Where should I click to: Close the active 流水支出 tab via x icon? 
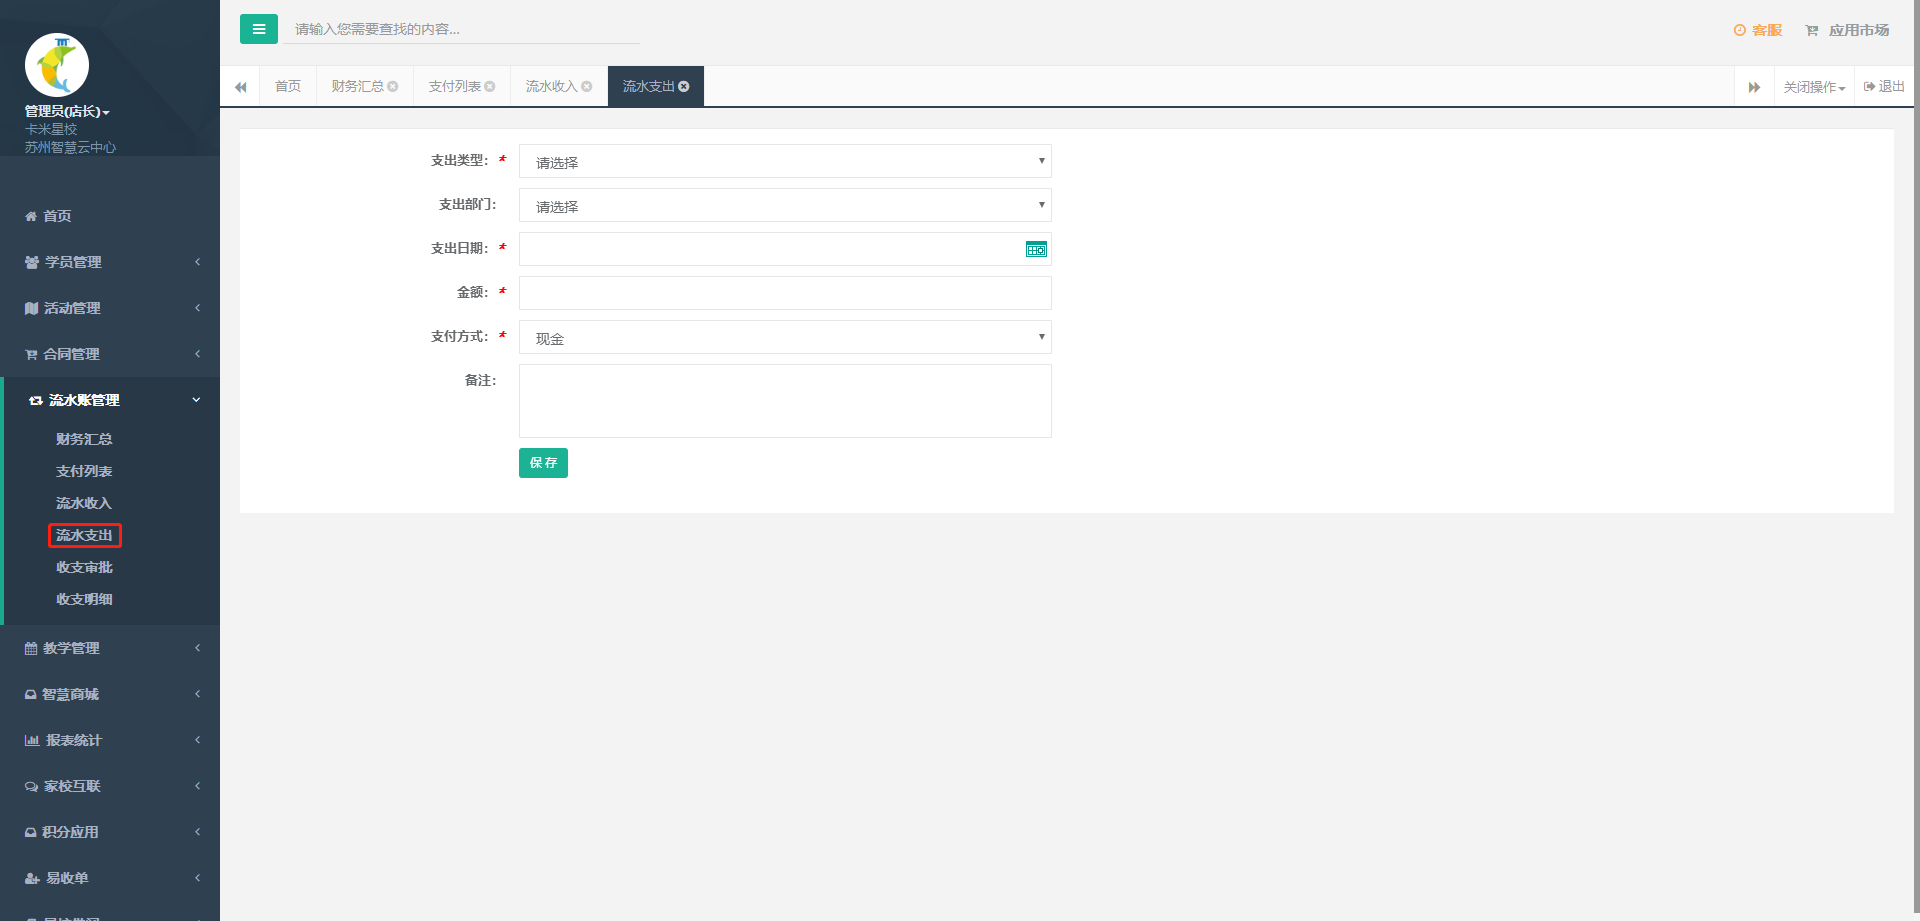pyautogui.click(x=684, y=87)
